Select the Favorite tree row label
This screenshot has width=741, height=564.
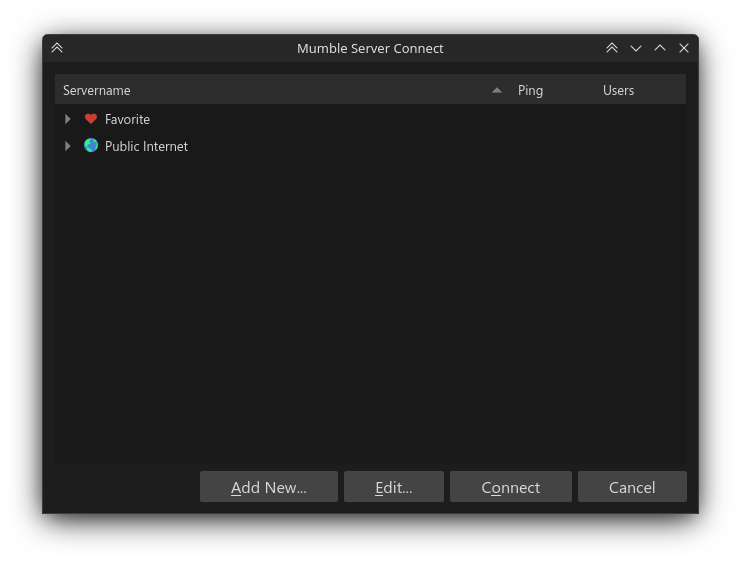pyautogui.click(x=127, y=119)
